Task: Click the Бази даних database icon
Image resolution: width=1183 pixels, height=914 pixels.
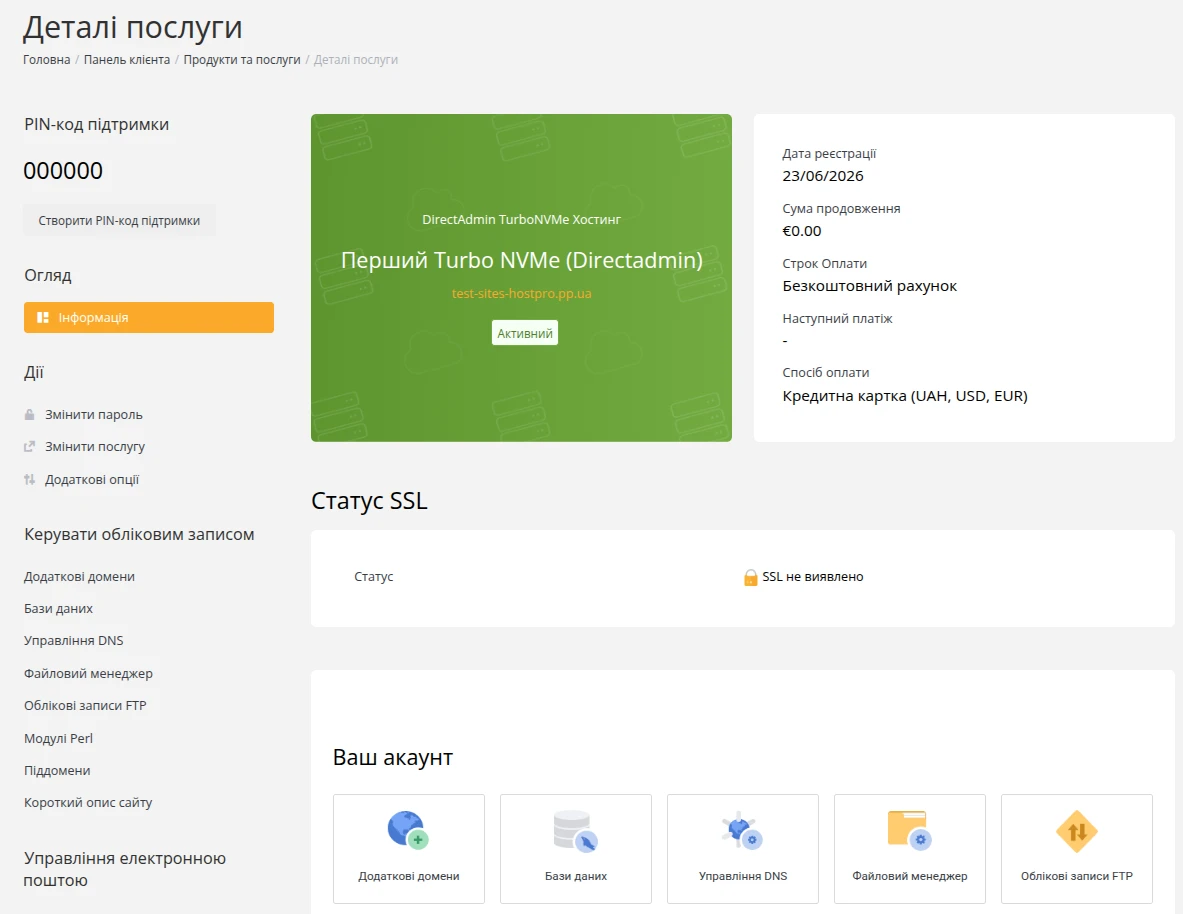Action: point(576,831)
